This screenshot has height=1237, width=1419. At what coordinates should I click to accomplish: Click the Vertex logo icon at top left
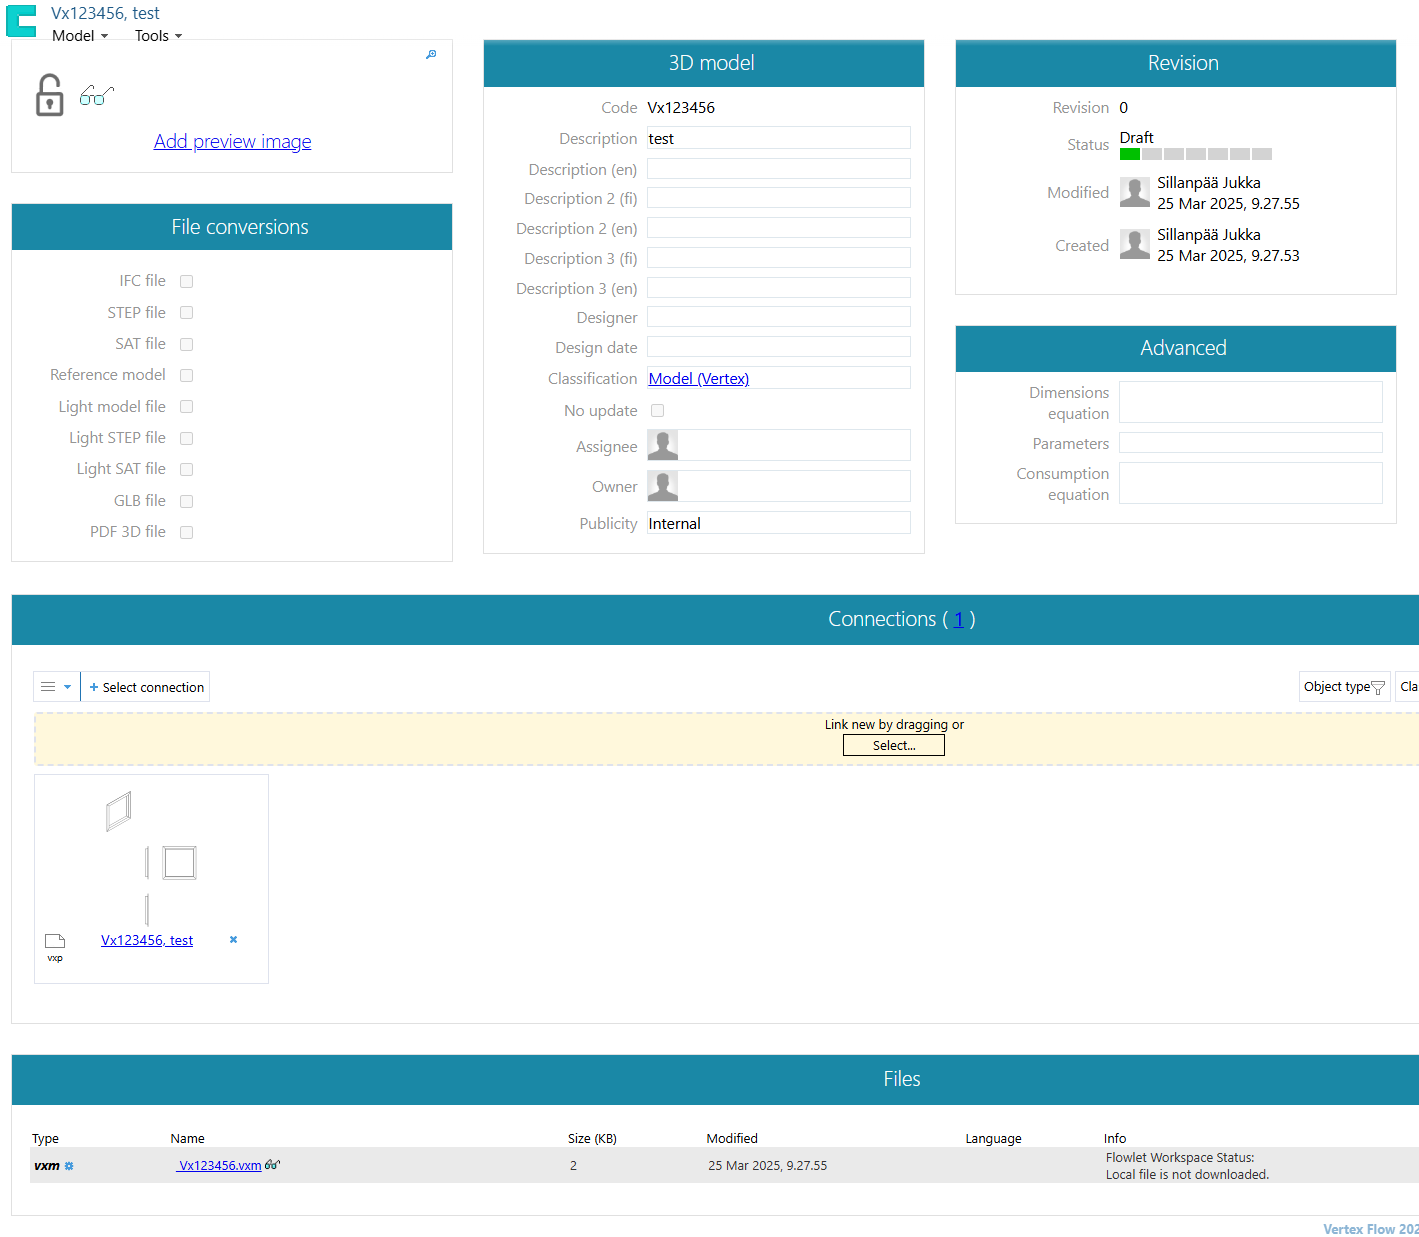tap(21, 21)
